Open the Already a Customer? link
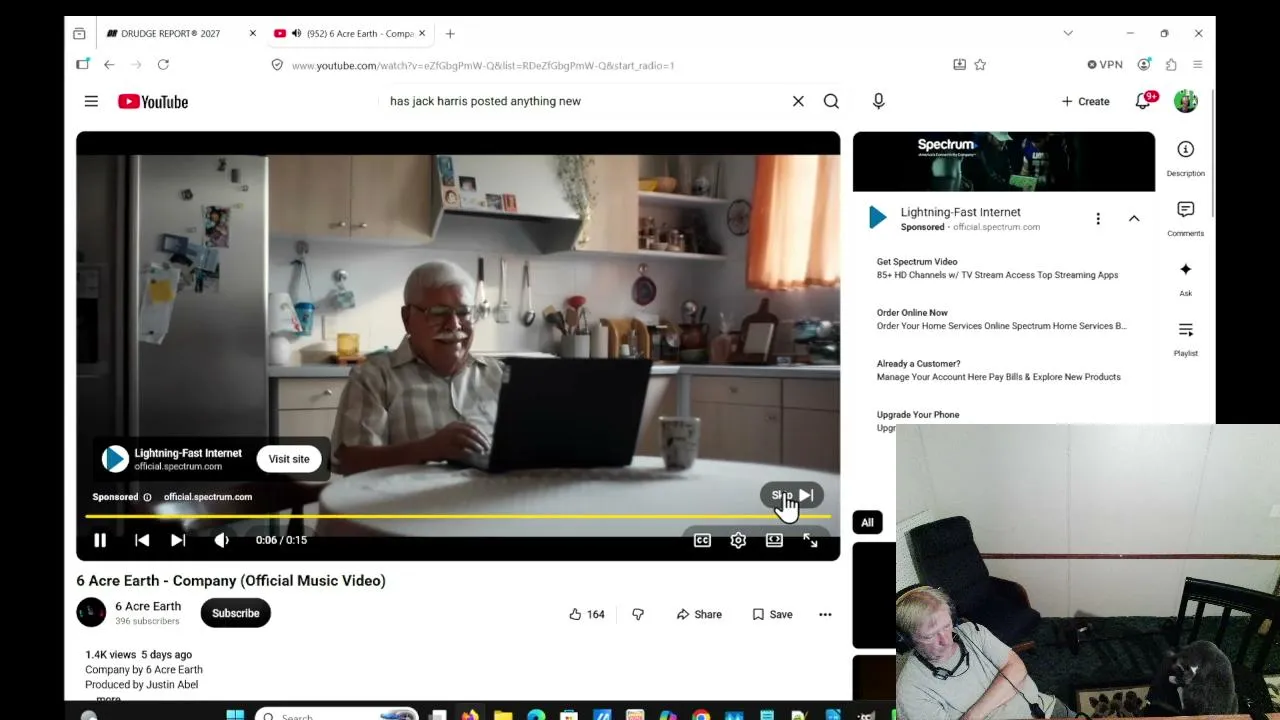The width and height of the screenshot is (1280, 720). point(918,364)
